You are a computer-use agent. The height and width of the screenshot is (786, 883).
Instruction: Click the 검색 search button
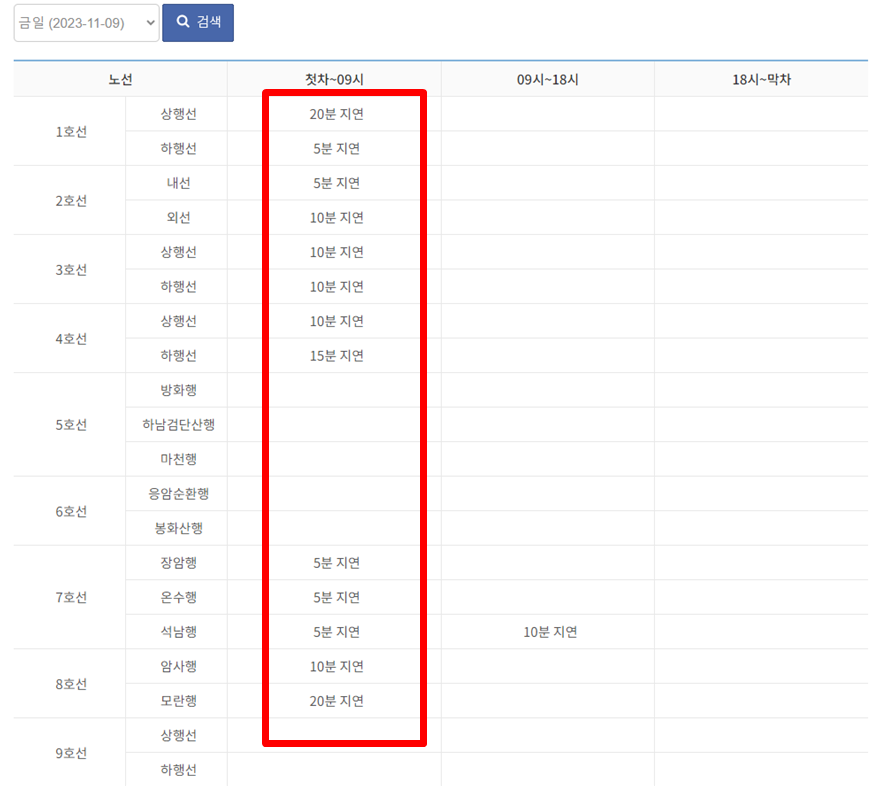pos(197,22)
